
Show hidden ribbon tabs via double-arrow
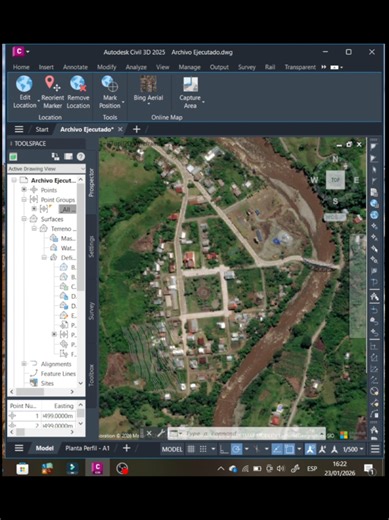click(x=324, y=67)
